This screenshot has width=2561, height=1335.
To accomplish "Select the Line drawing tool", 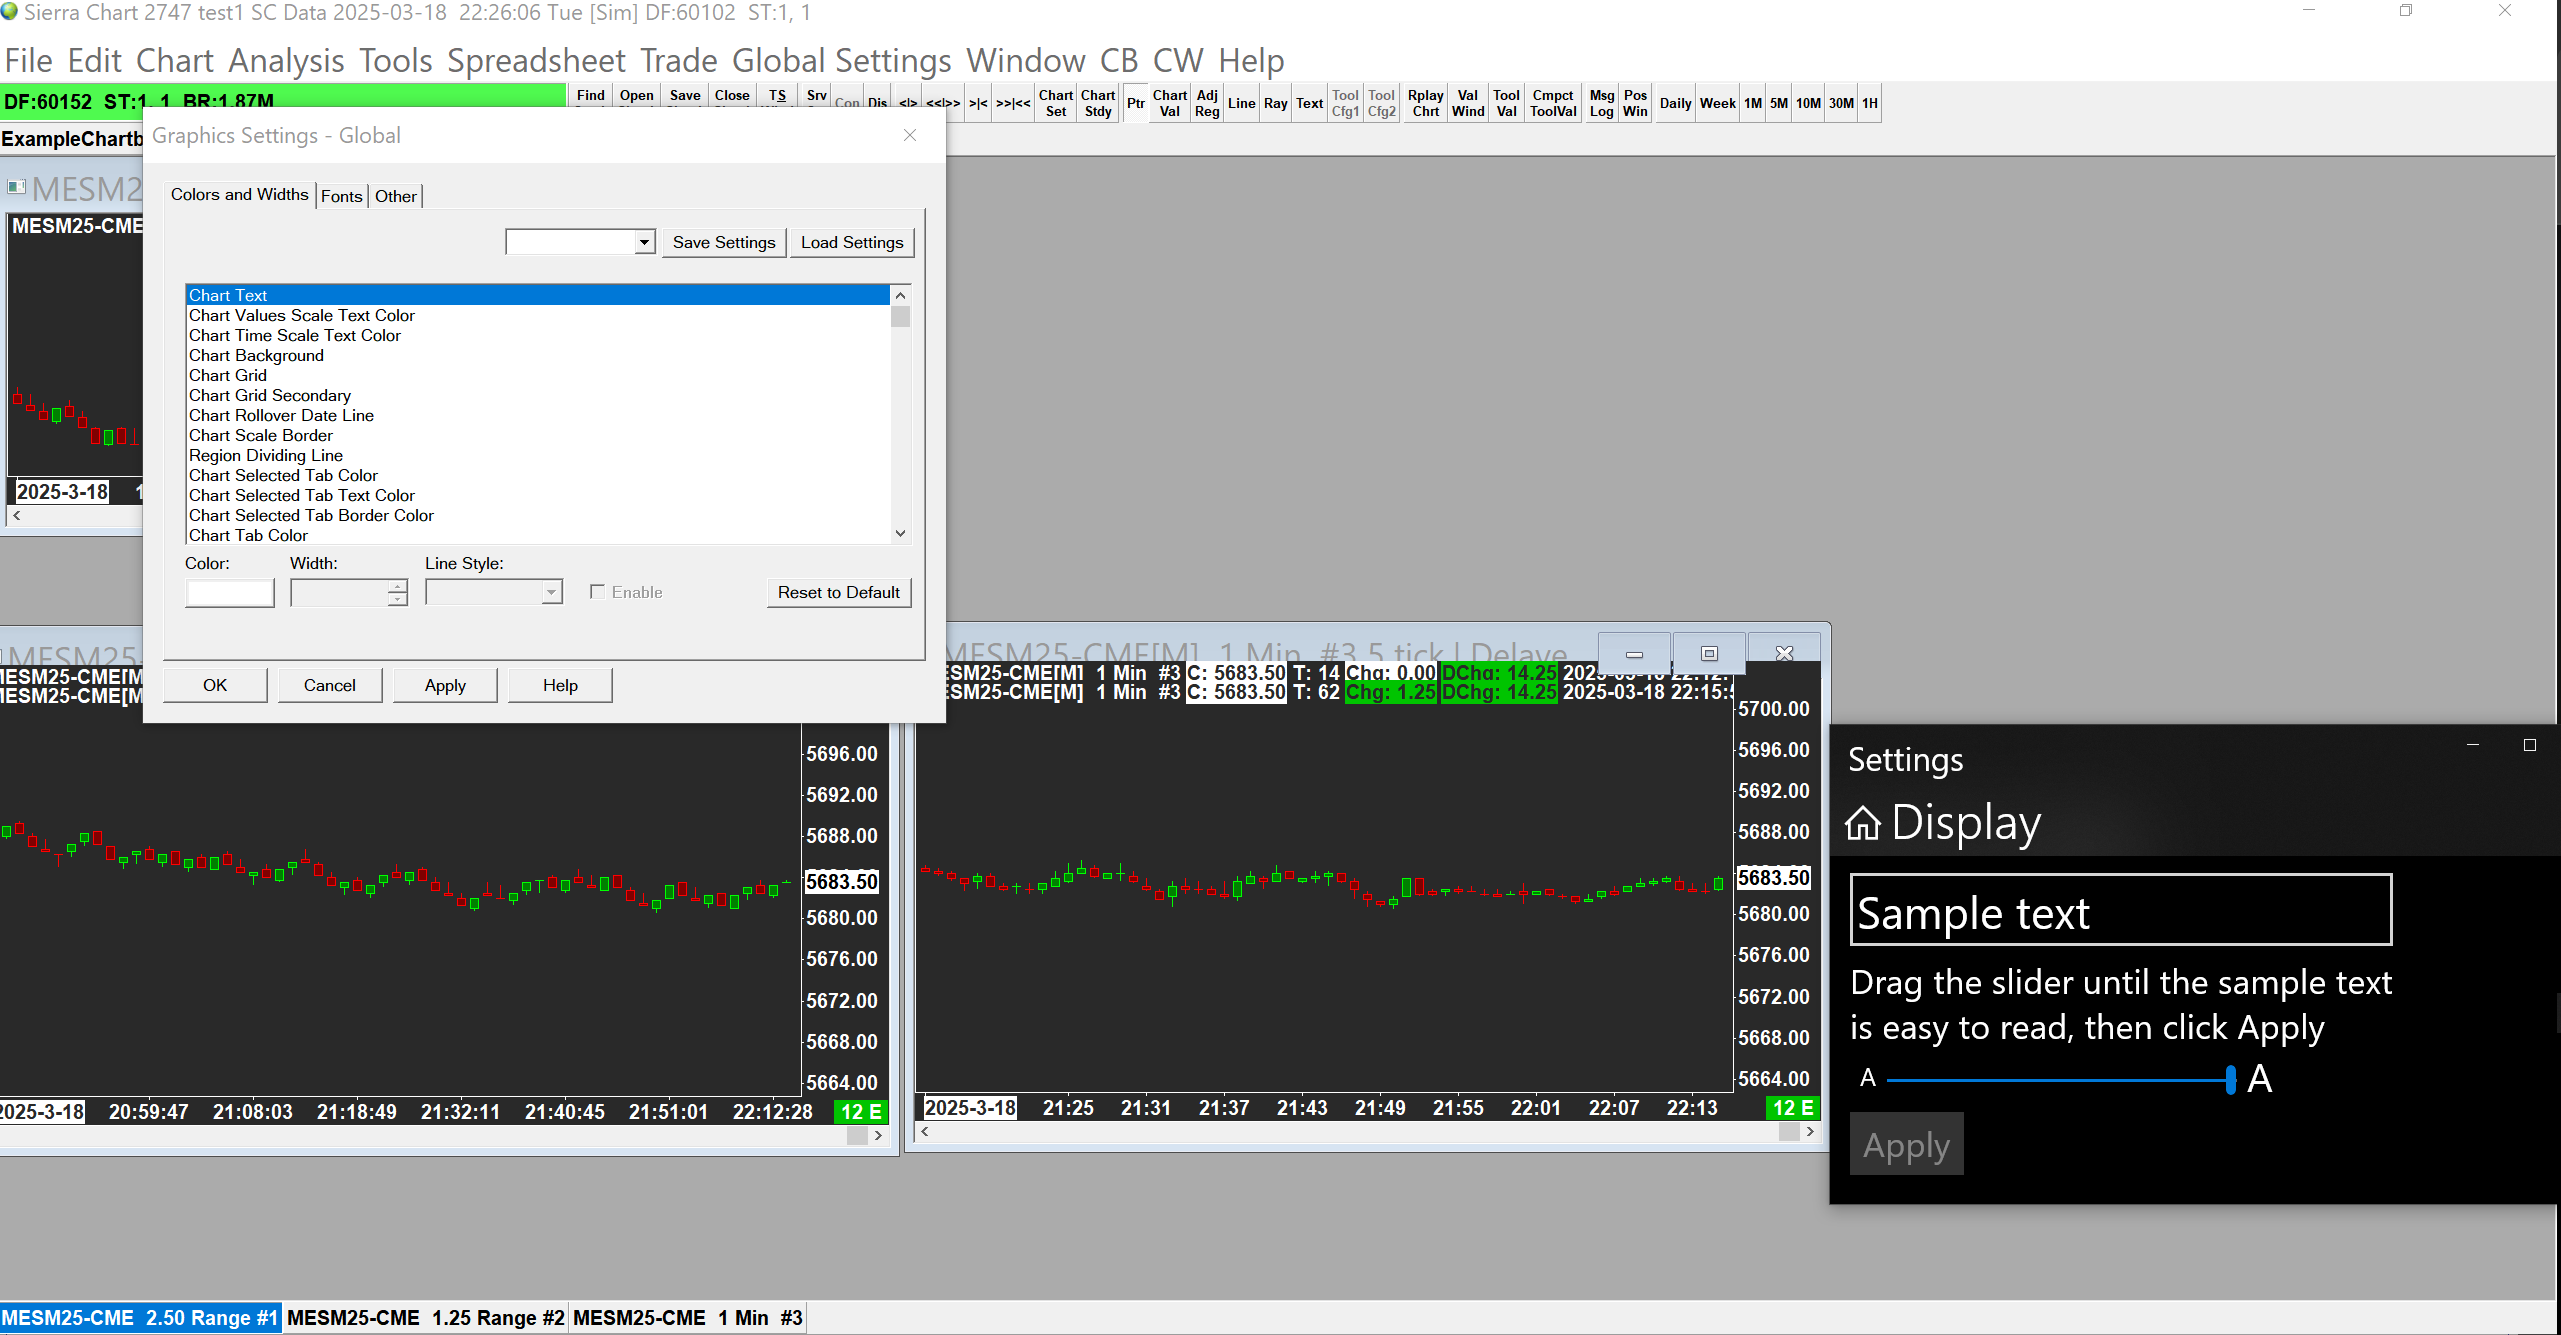I will [1241, 103].
